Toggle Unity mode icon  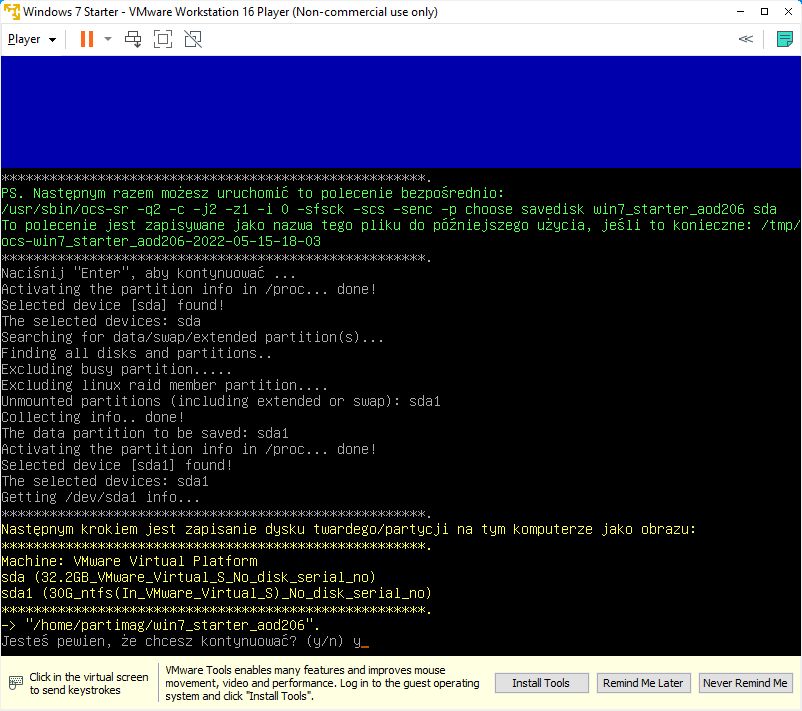pos(193,39)
